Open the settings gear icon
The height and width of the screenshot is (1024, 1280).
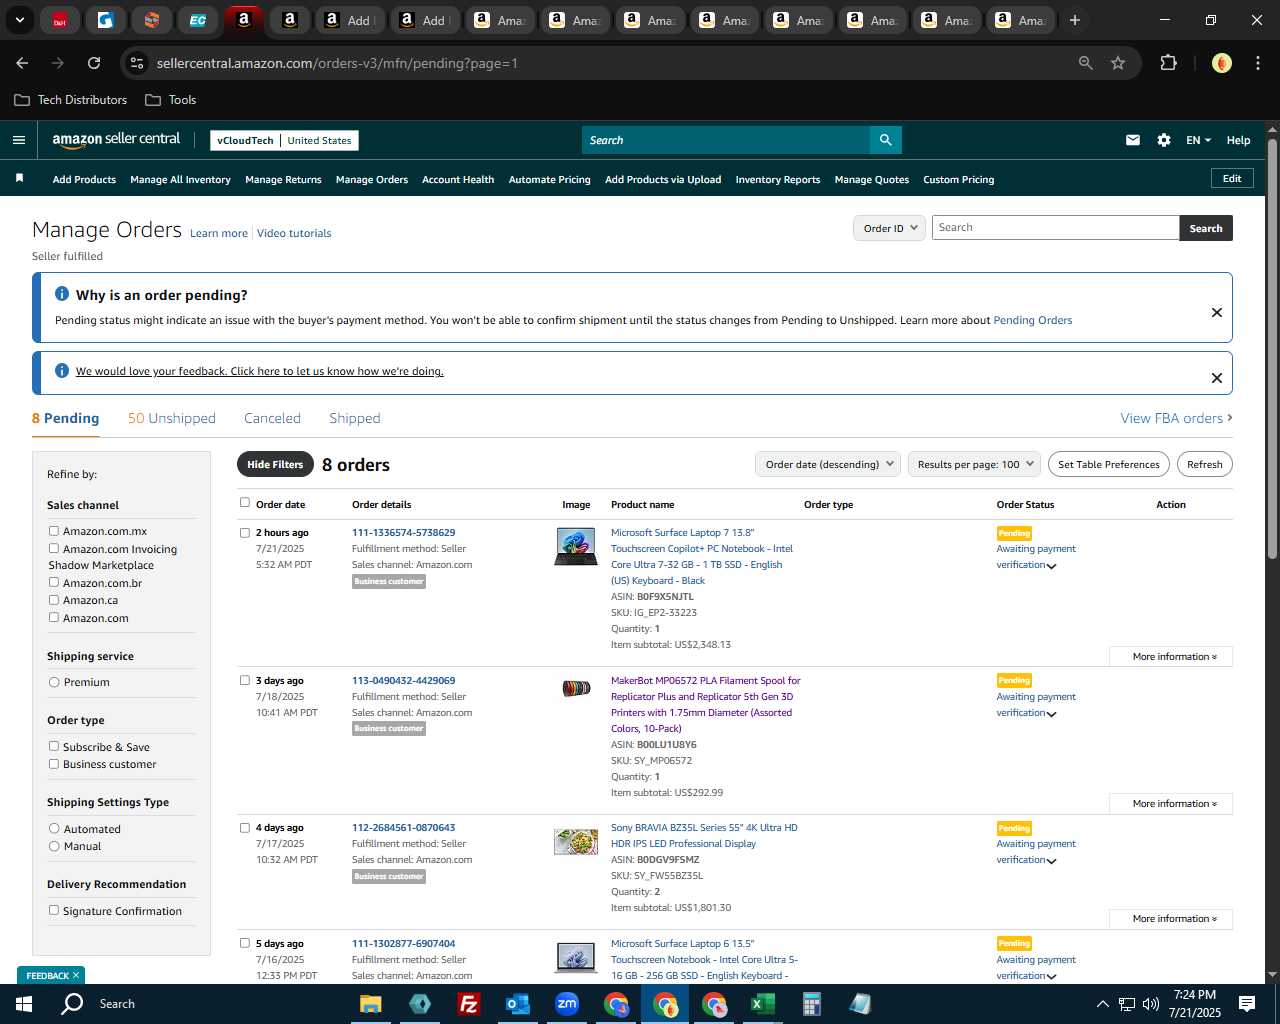(1164, 140)
